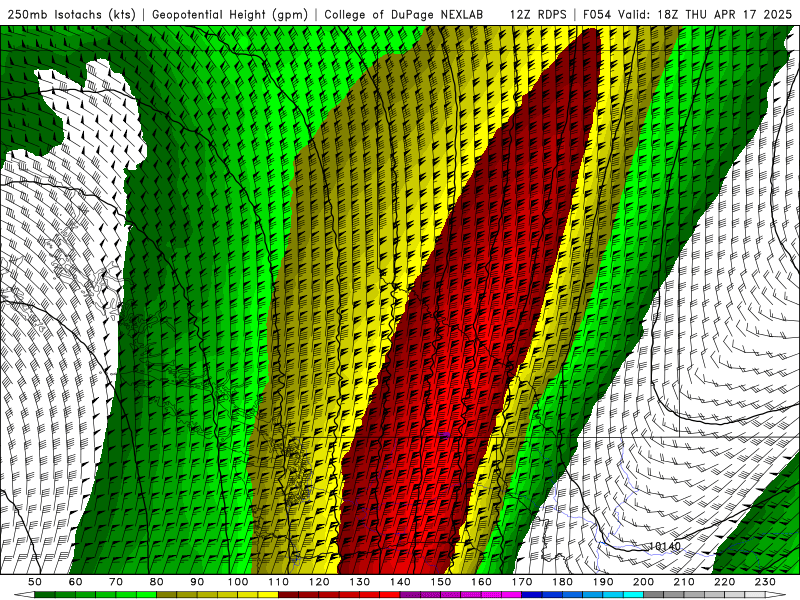Click the 'Geopotential Height (gpm)' header text
The height and width of the screenshot is (600, 800).
230,14
